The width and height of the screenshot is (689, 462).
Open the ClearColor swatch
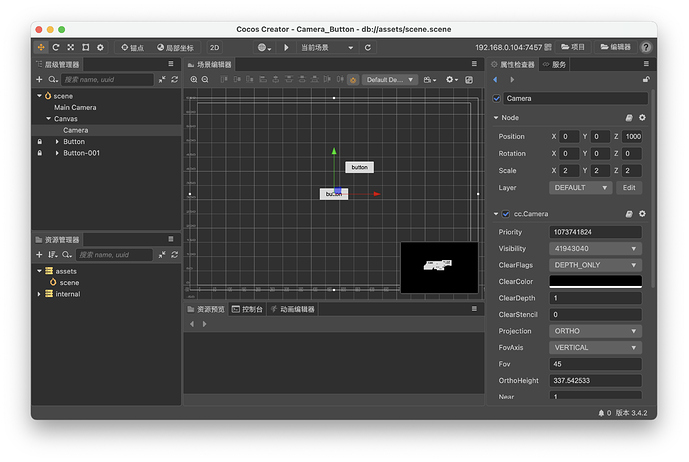click(x=595, y=282)
